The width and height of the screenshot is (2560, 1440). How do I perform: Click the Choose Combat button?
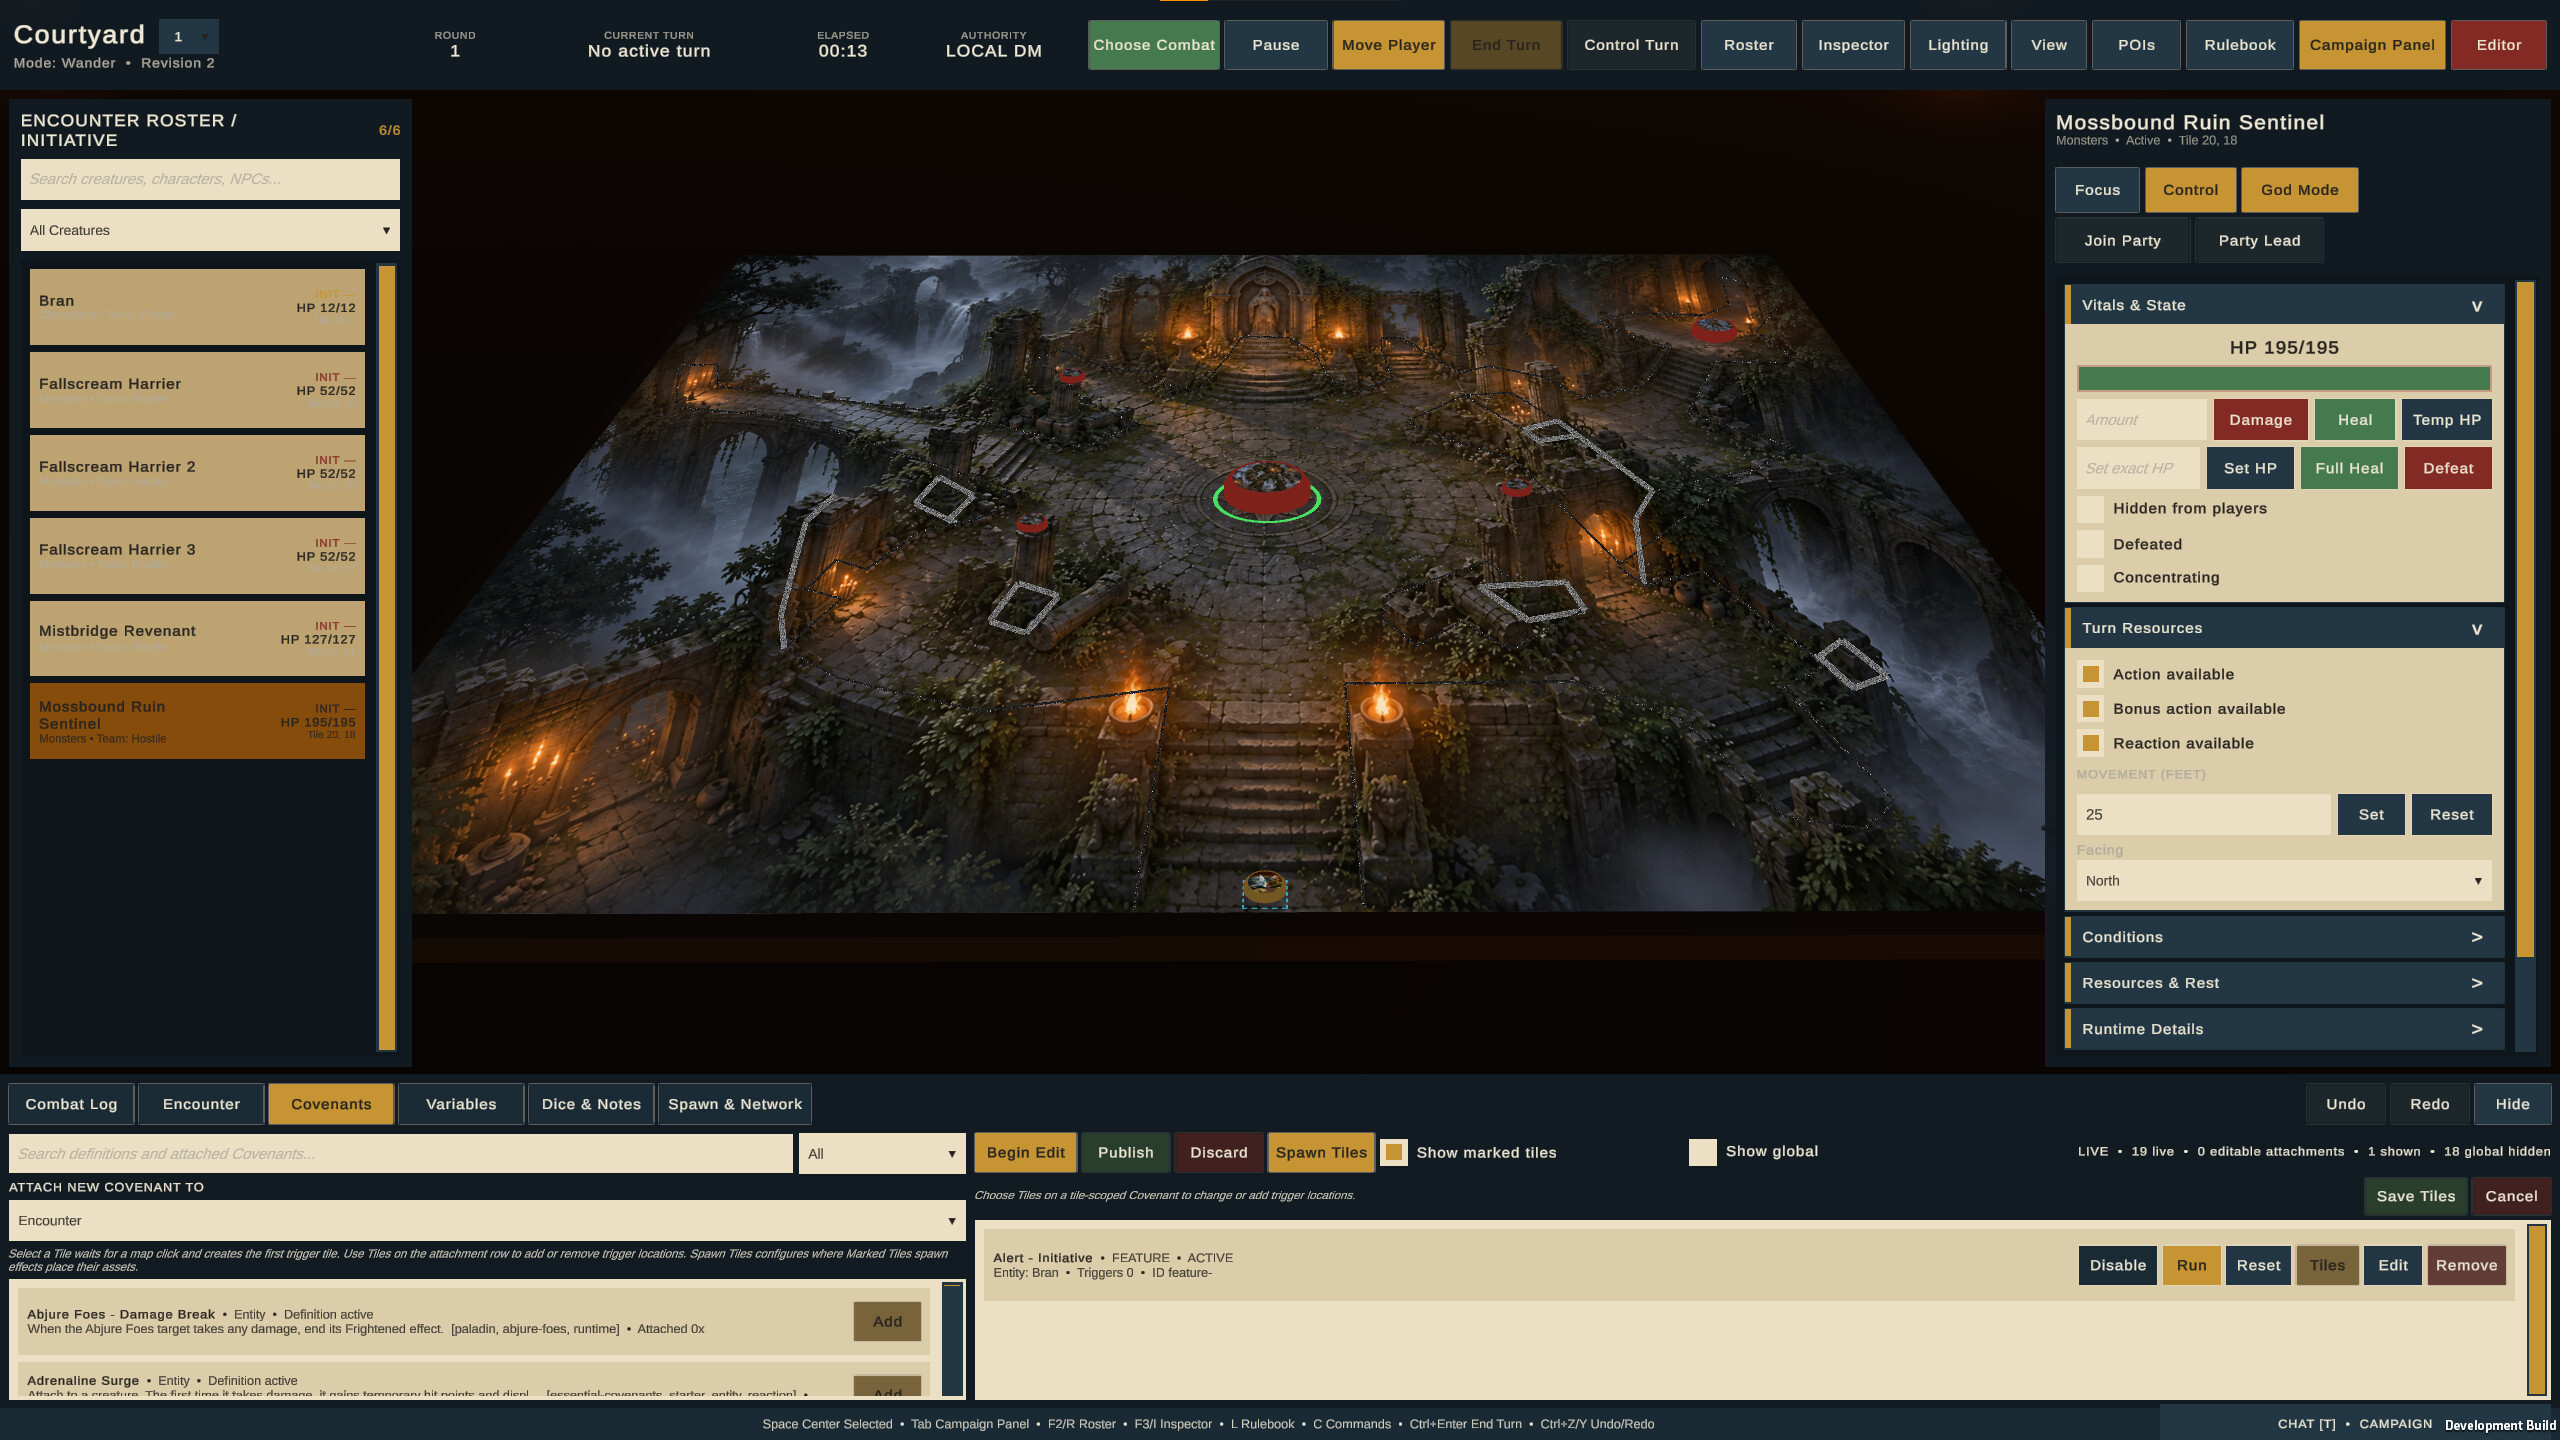pos(1154,45)
